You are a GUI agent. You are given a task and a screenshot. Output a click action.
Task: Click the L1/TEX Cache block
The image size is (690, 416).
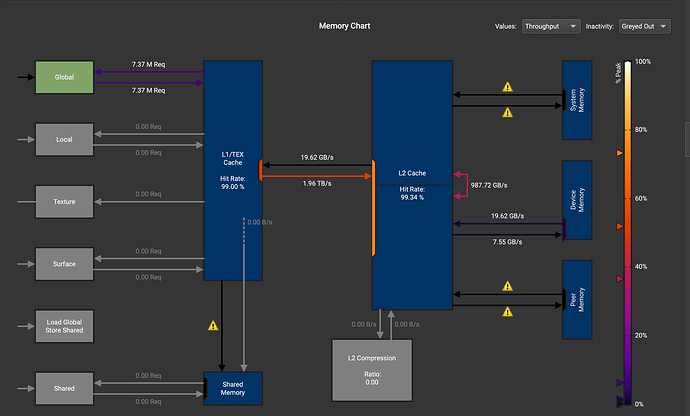click(233, 170)
